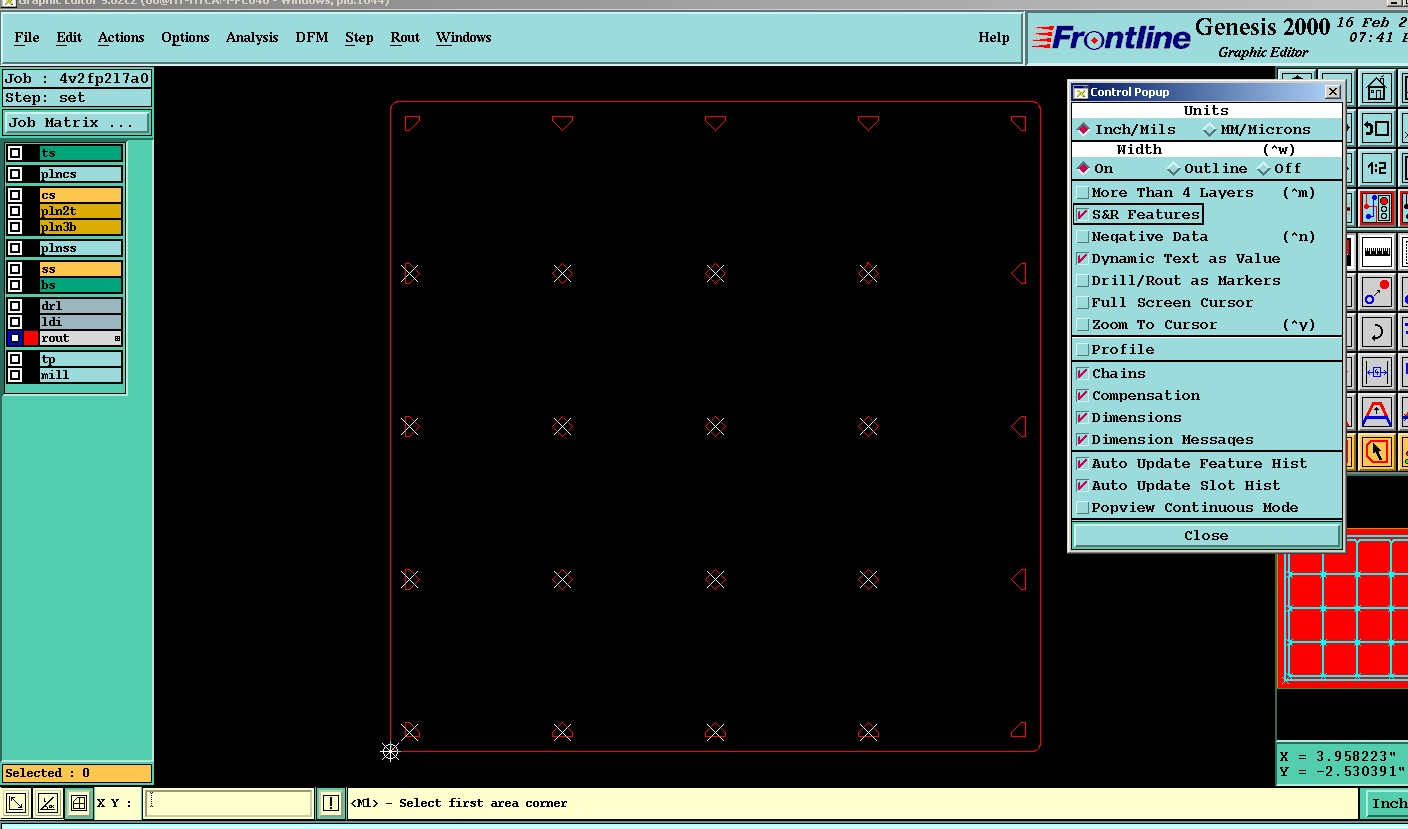Enable More Than 4 Layers checkbox
The width and height of the screenshot is (1408, 829).
coord(1082,192)
